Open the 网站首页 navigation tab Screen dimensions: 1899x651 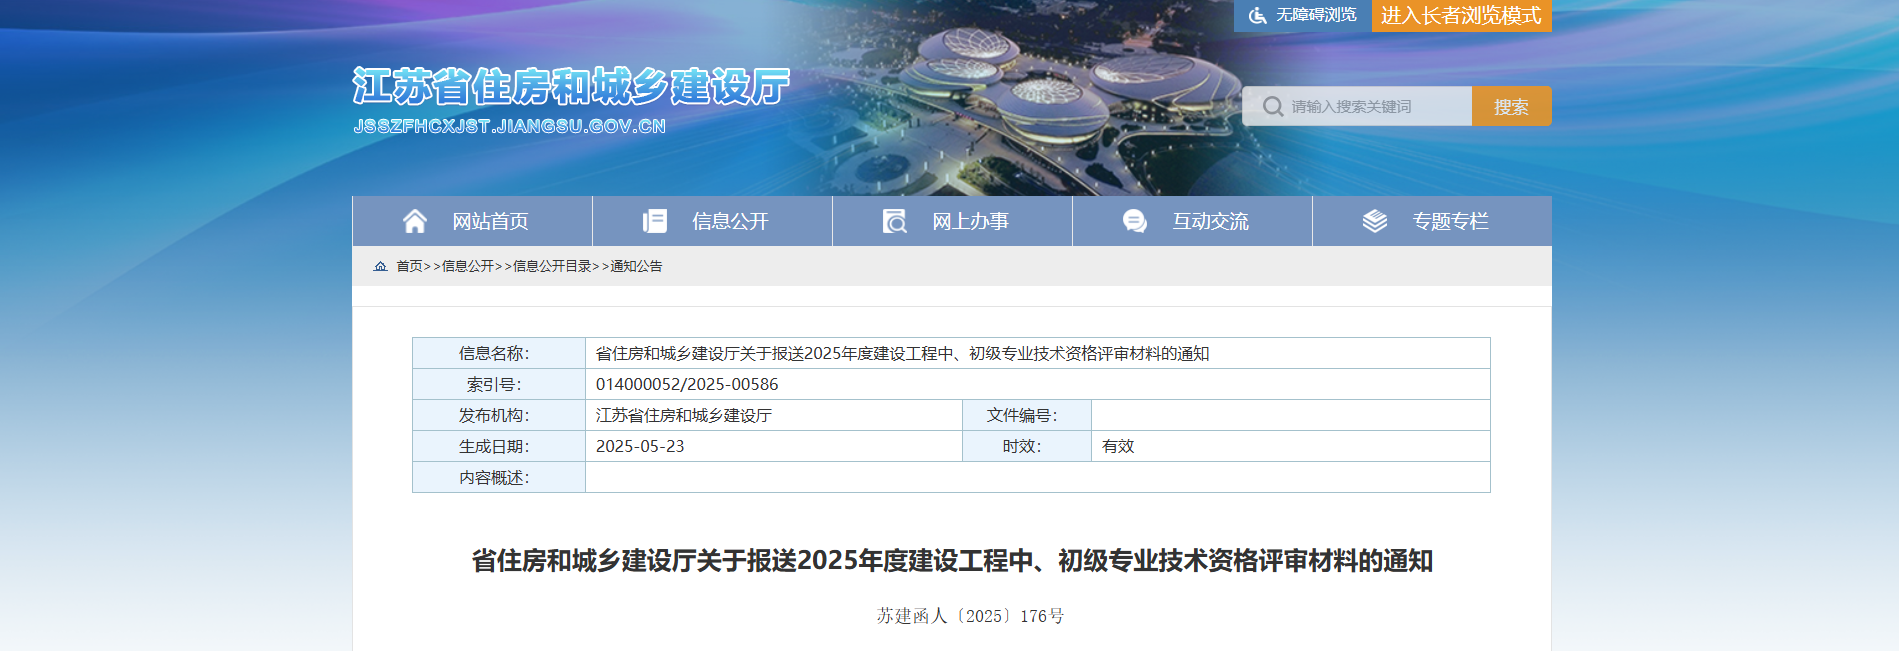coord(490,221)
